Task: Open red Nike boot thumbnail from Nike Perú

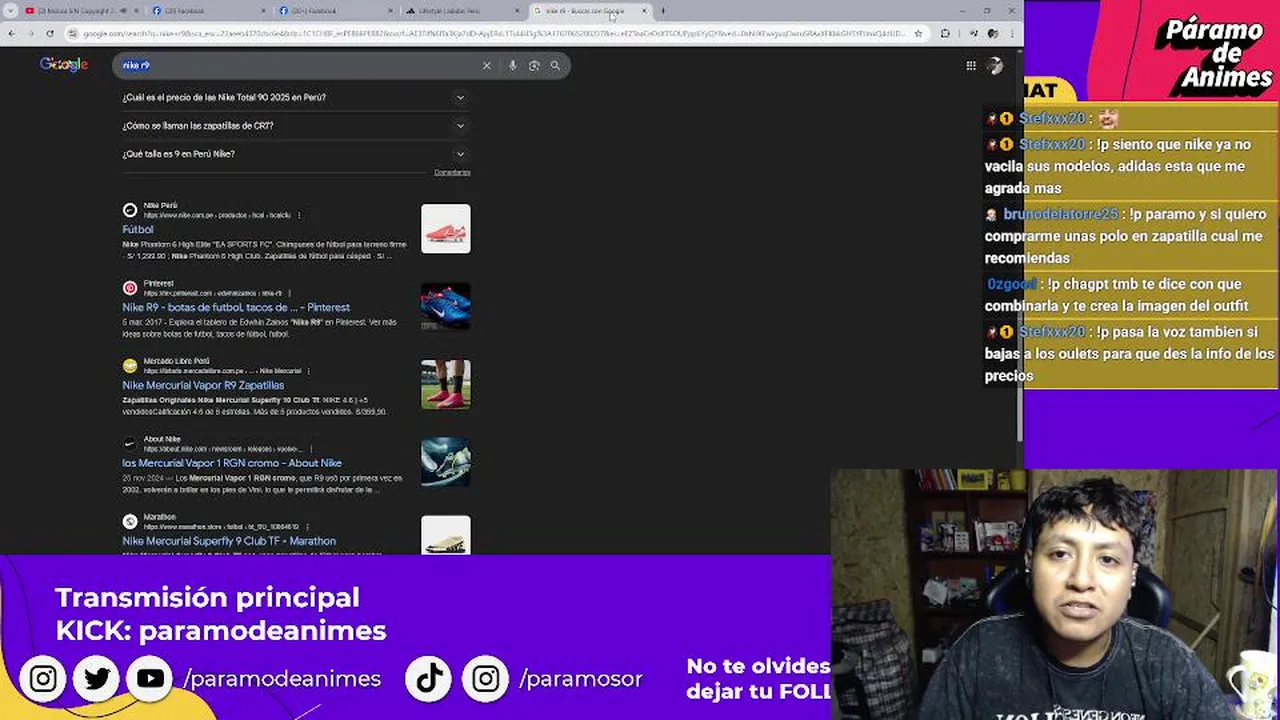Action: click(x=446, y=229)
